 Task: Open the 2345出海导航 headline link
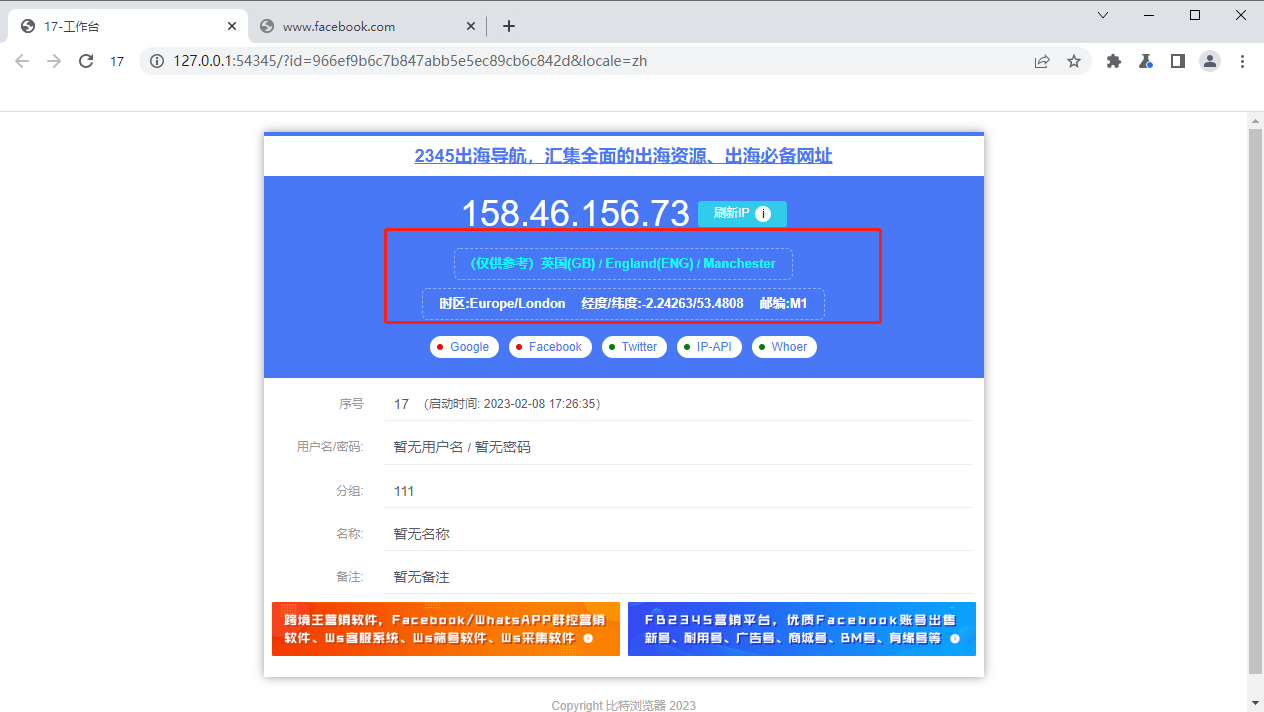pos(623,156)
